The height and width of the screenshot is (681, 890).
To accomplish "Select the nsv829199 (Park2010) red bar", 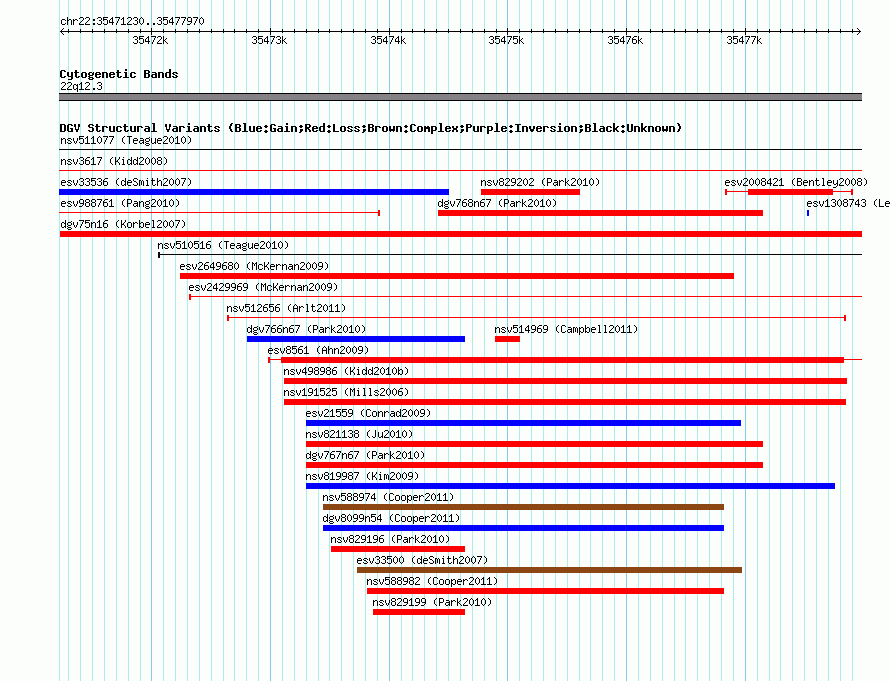I will click(x=419, y=612).
